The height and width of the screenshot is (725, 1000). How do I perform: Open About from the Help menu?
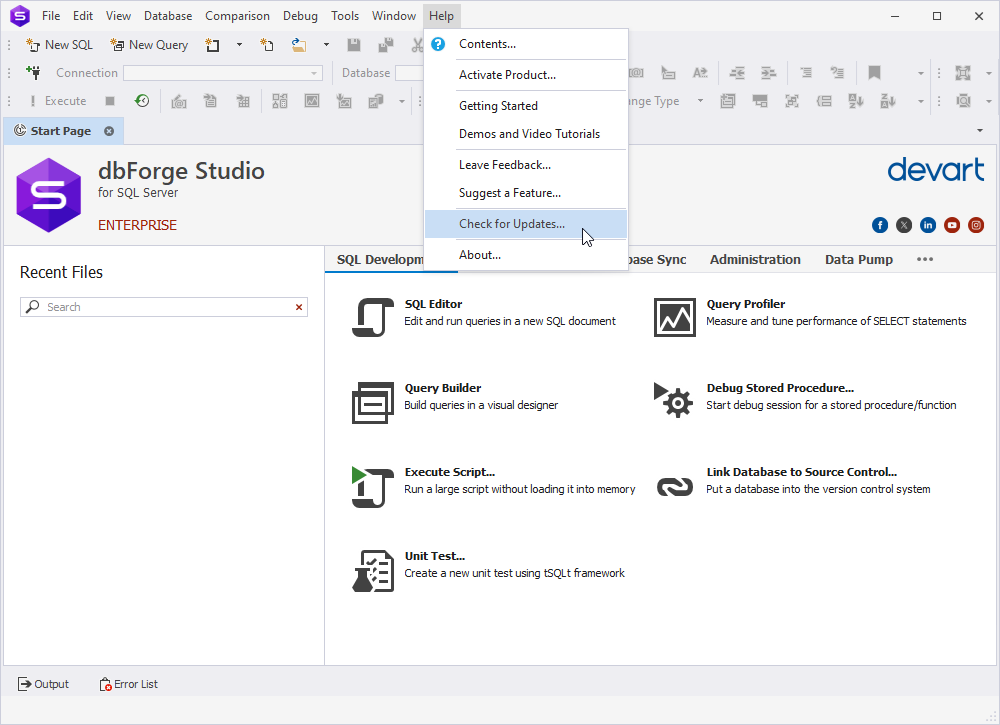click(x=526, y=255)
